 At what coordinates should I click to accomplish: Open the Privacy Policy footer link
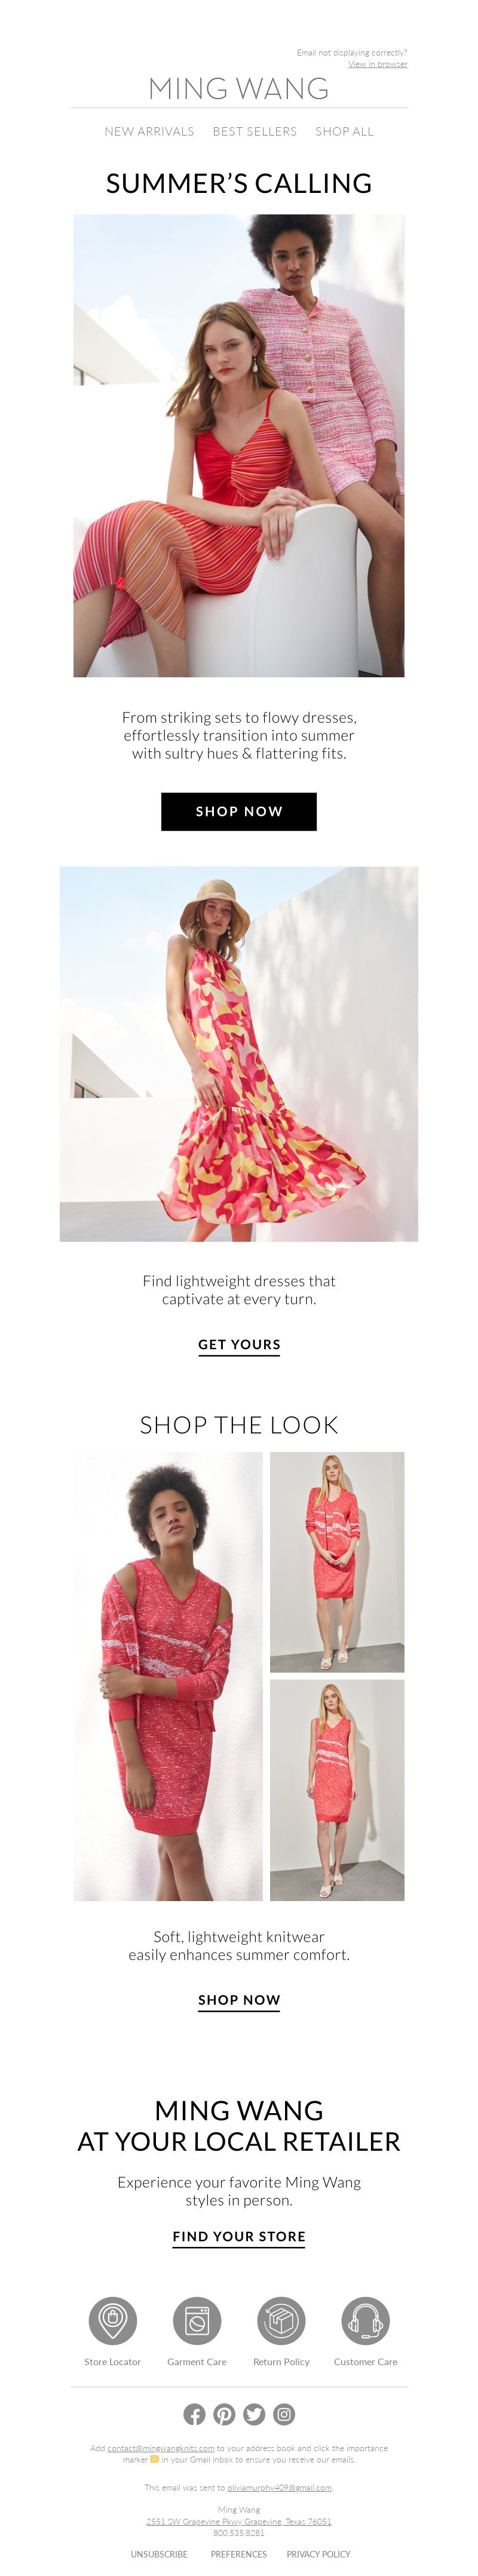[x=318, y=2553]
